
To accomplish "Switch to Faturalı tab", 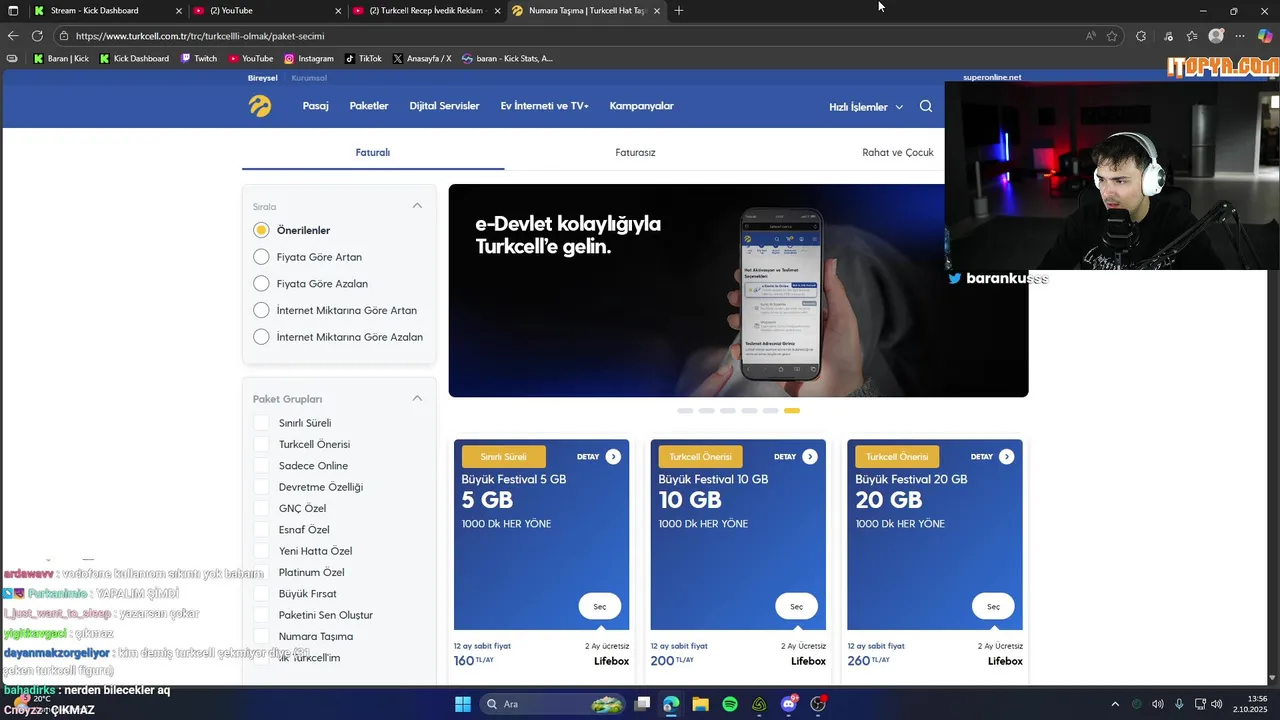I will pos(373,153).
